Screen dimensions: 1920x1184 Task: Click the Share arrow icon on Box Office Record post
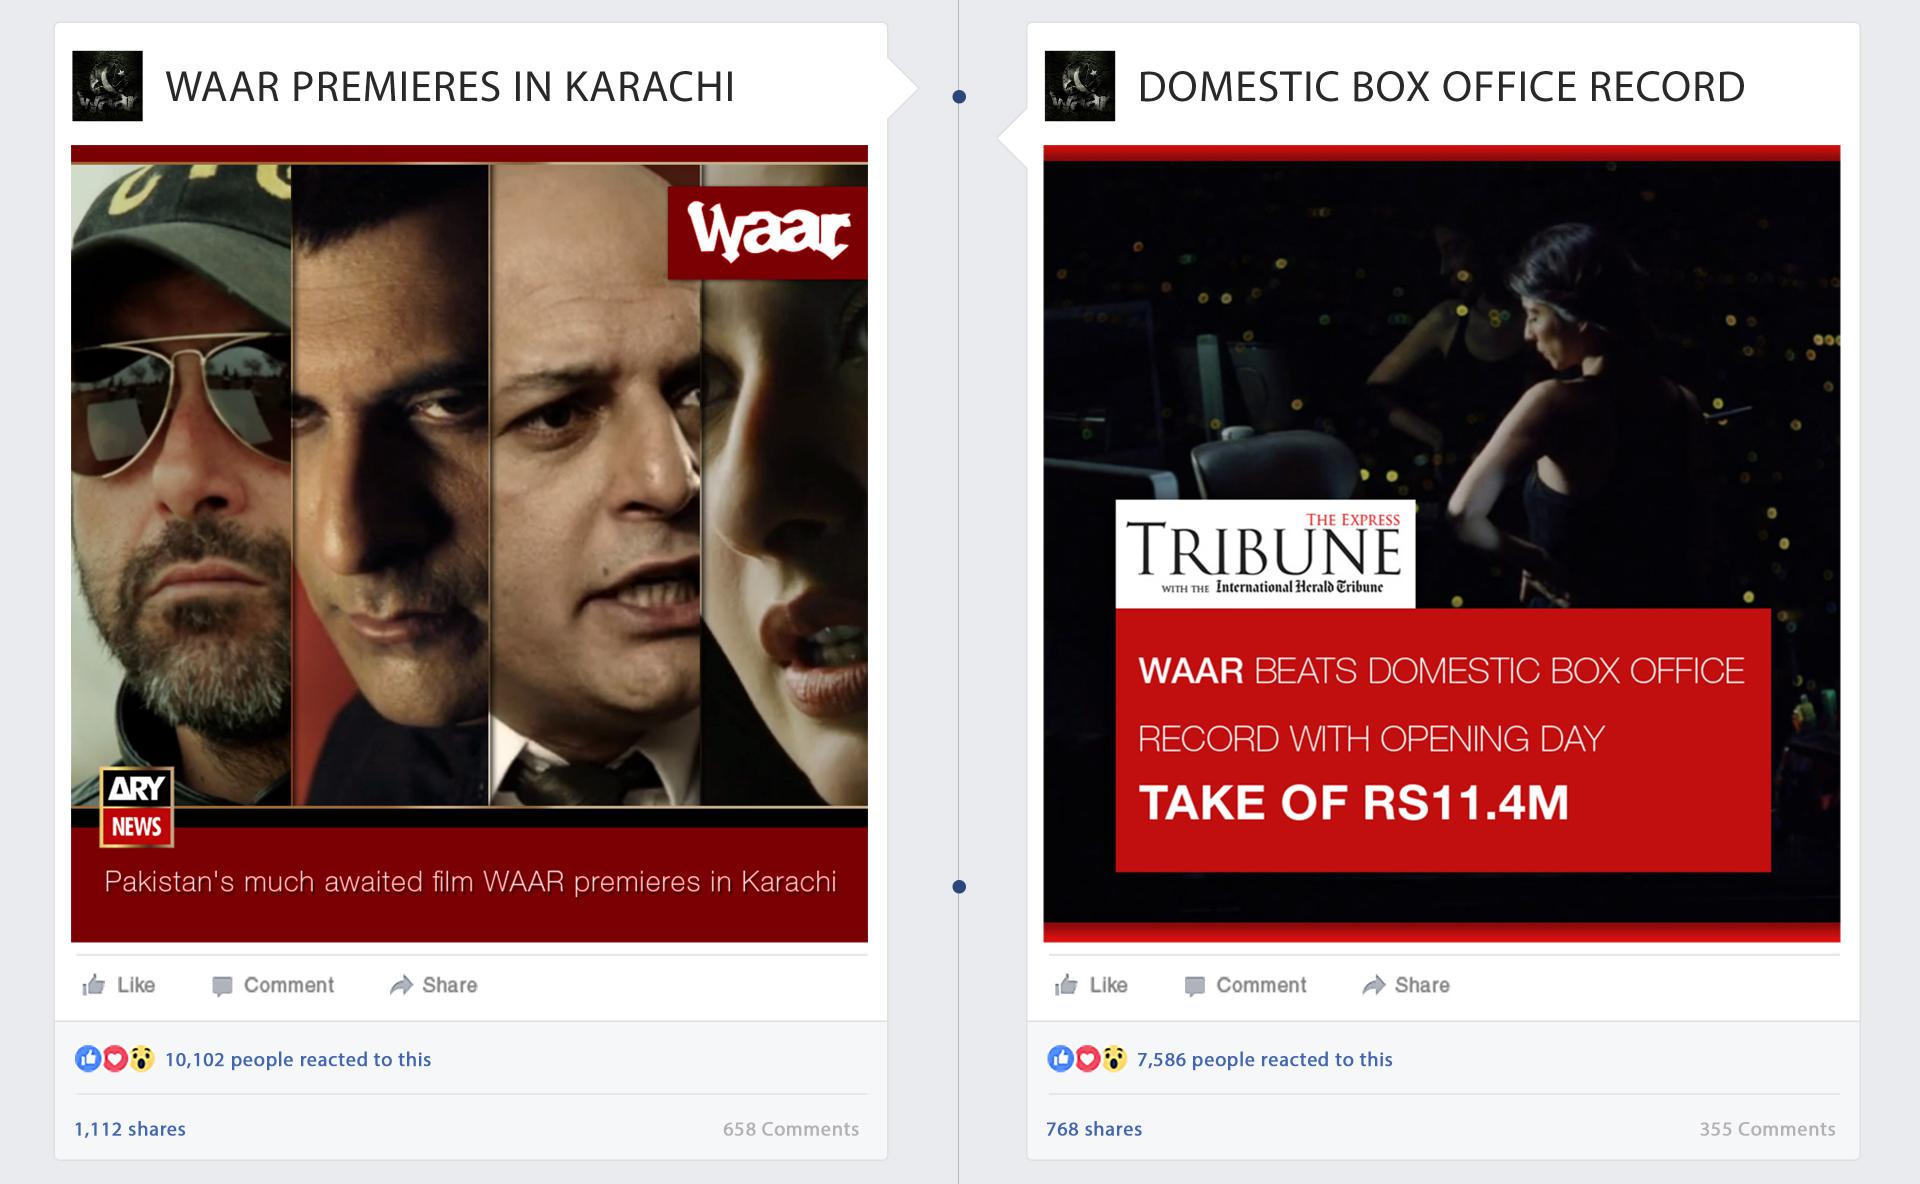pos(1374,985)
